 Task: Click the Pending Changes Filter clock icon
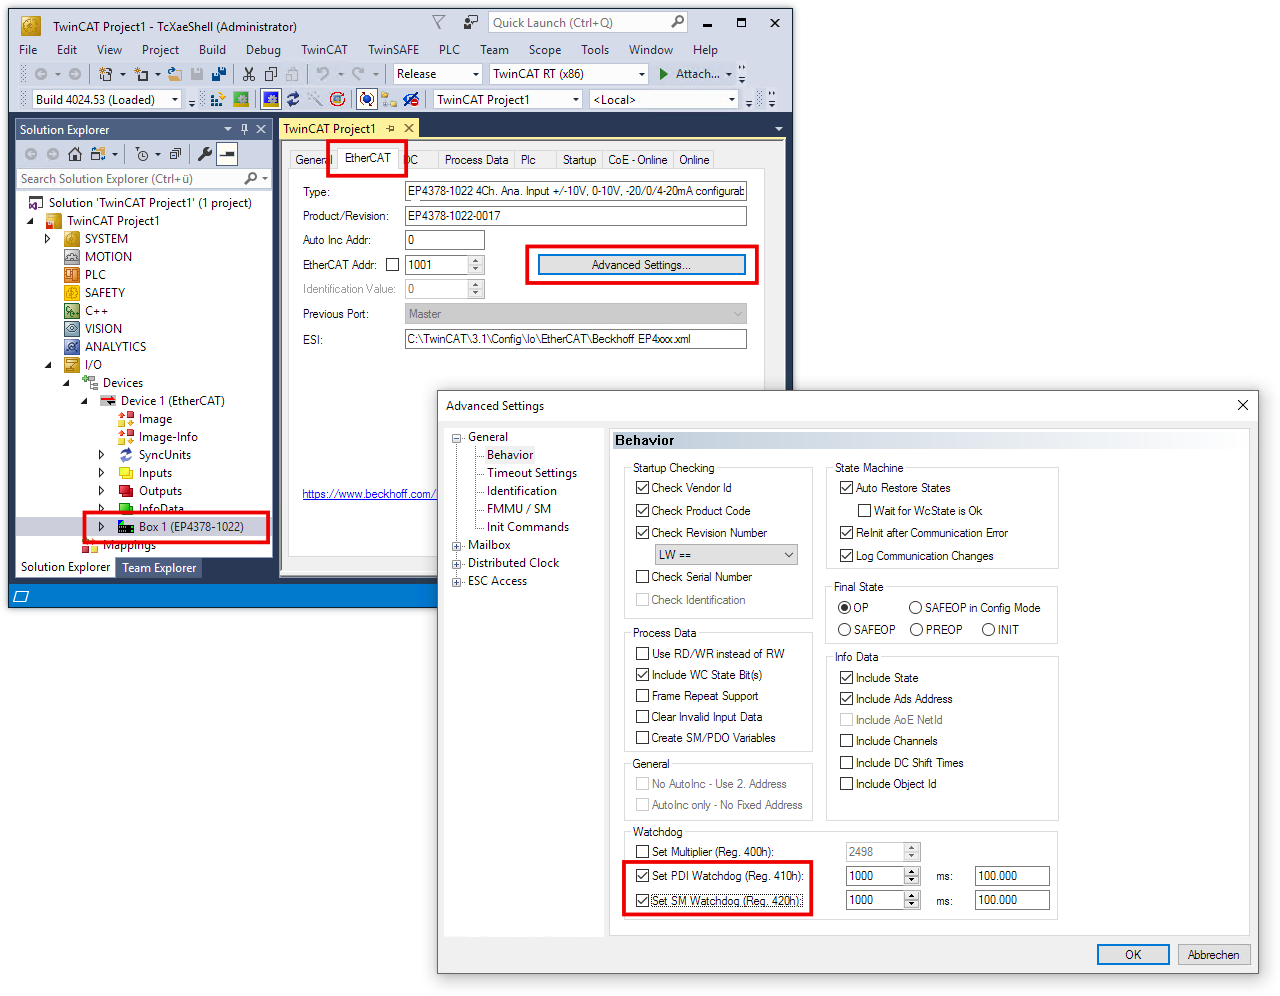click(142, 154)
